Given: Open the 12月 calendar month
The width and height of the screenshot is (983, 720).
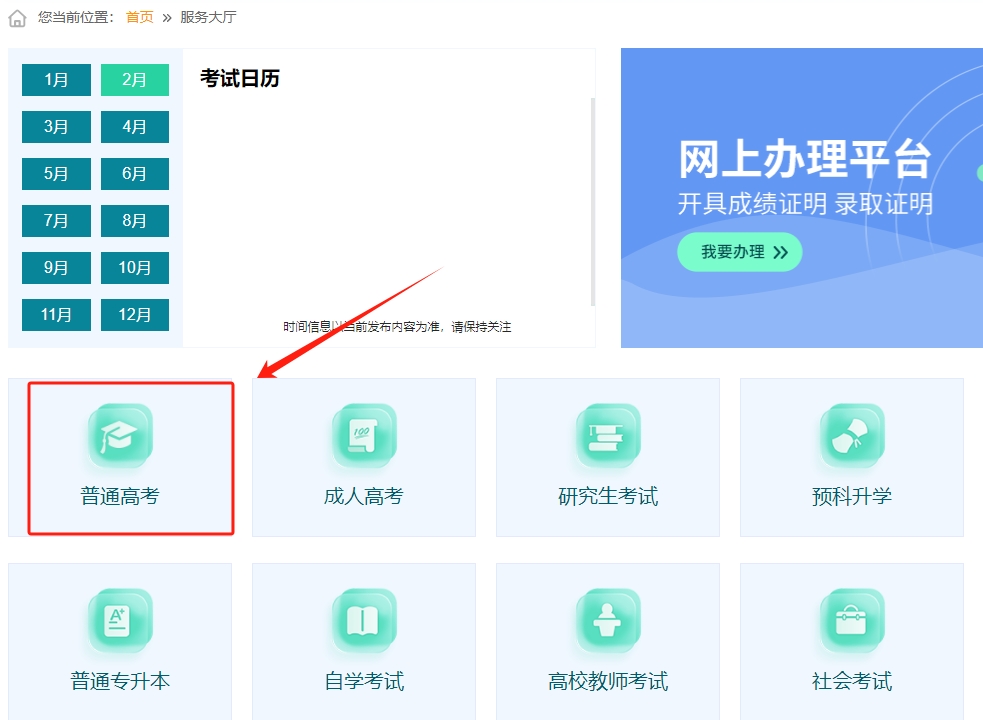Looking at the screenshot, I should click(x=135, y=315).
